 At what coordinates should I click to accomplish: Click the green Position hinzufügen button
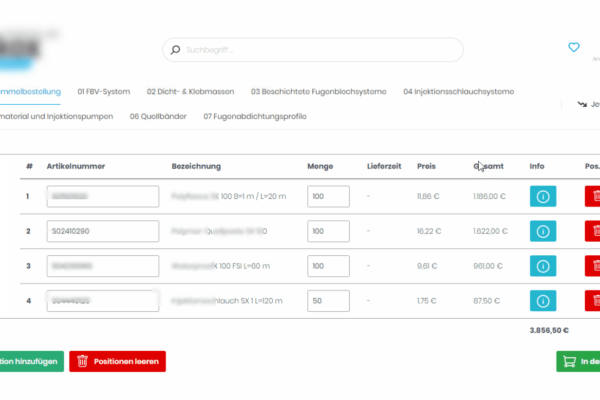[x=30, y=361]
